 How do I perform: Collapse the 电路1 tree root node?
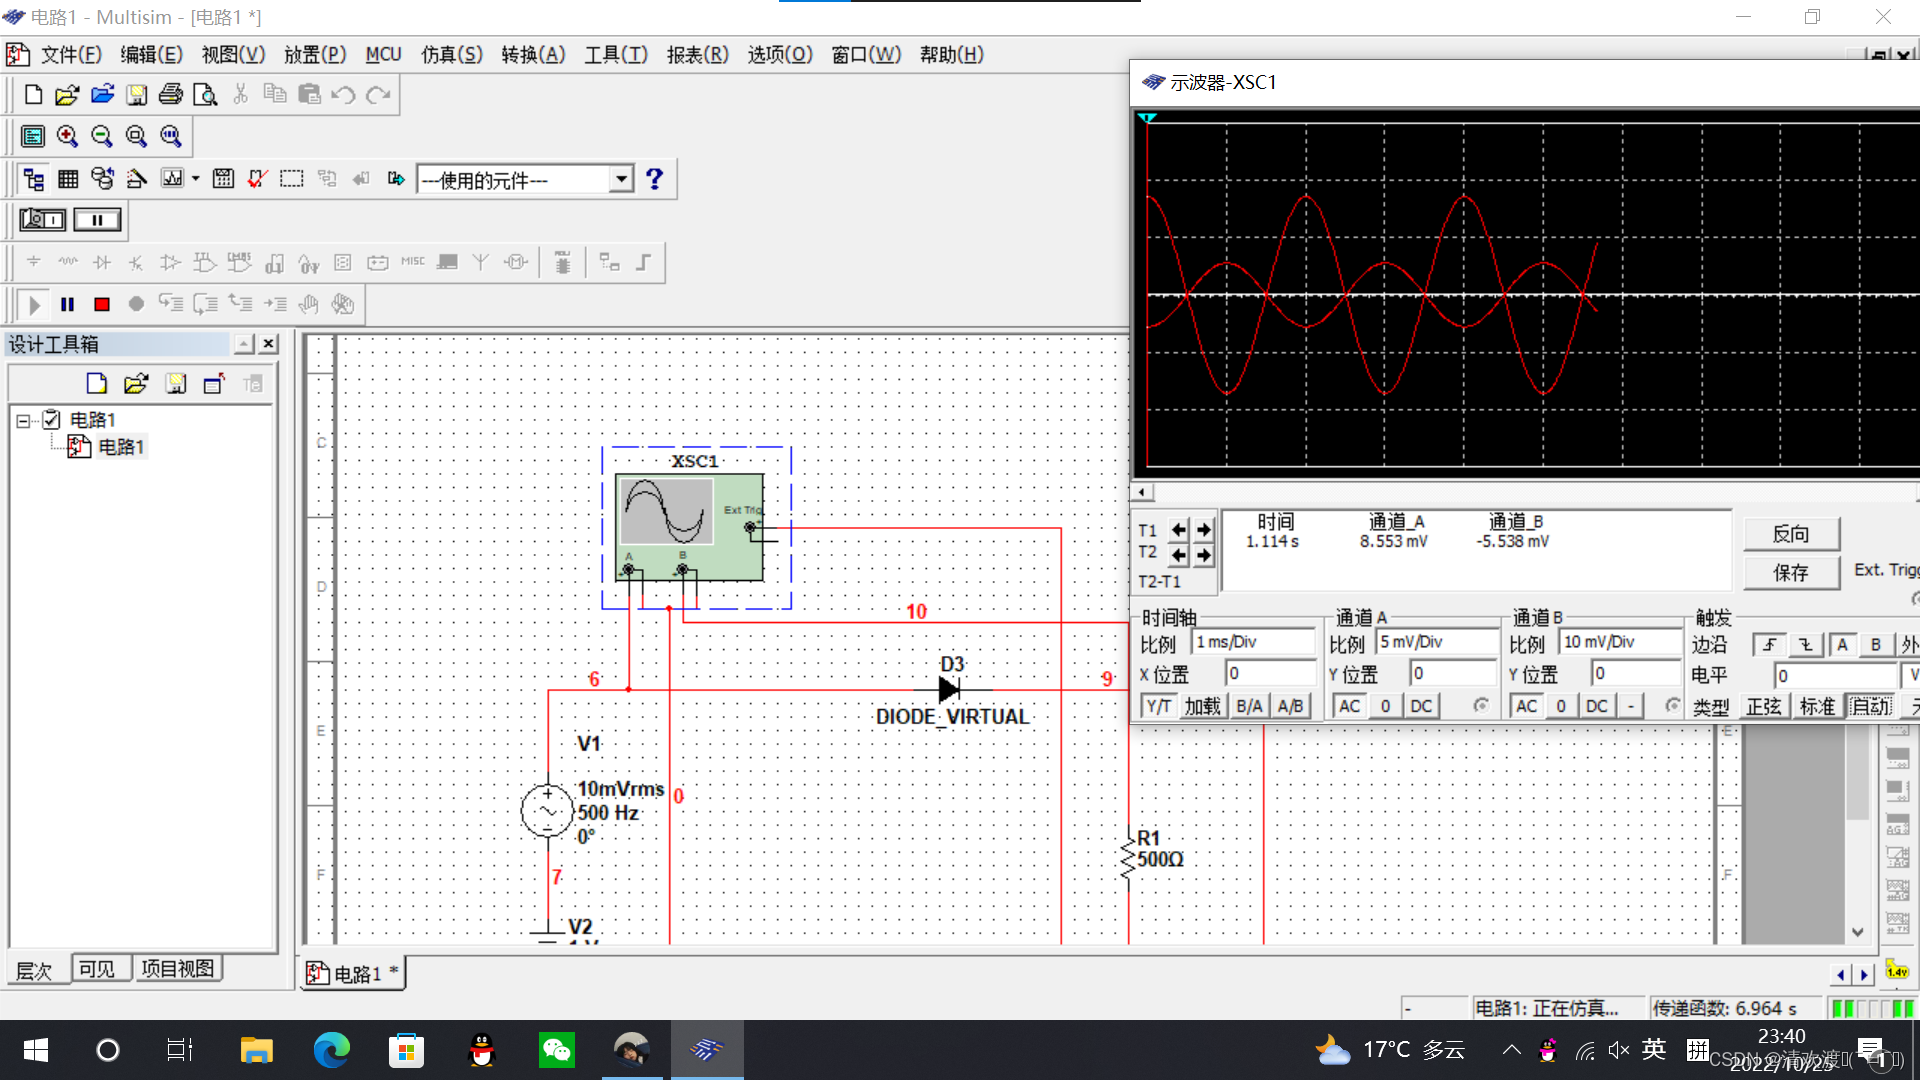pyautogui.click(x=23, y=421)
